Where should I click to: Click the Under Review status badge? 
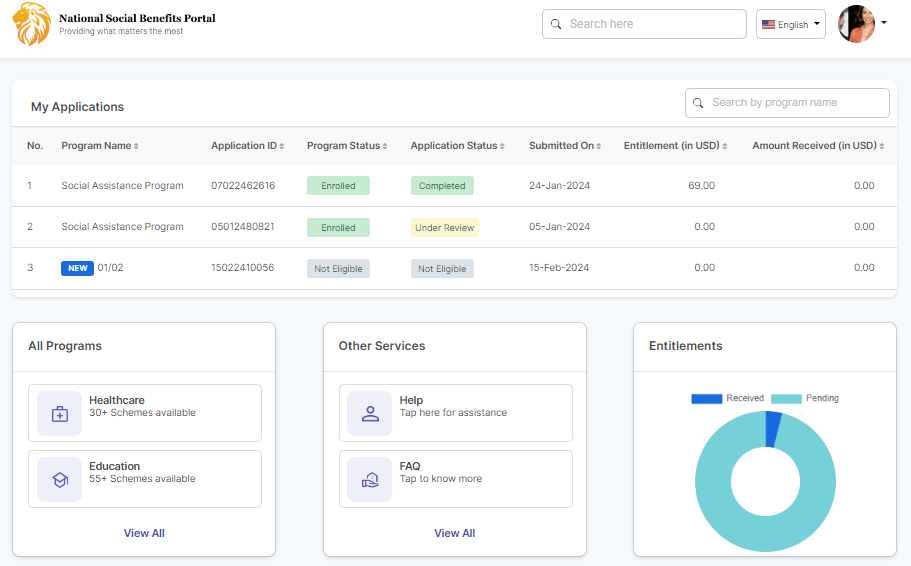(x=445, y=227)
